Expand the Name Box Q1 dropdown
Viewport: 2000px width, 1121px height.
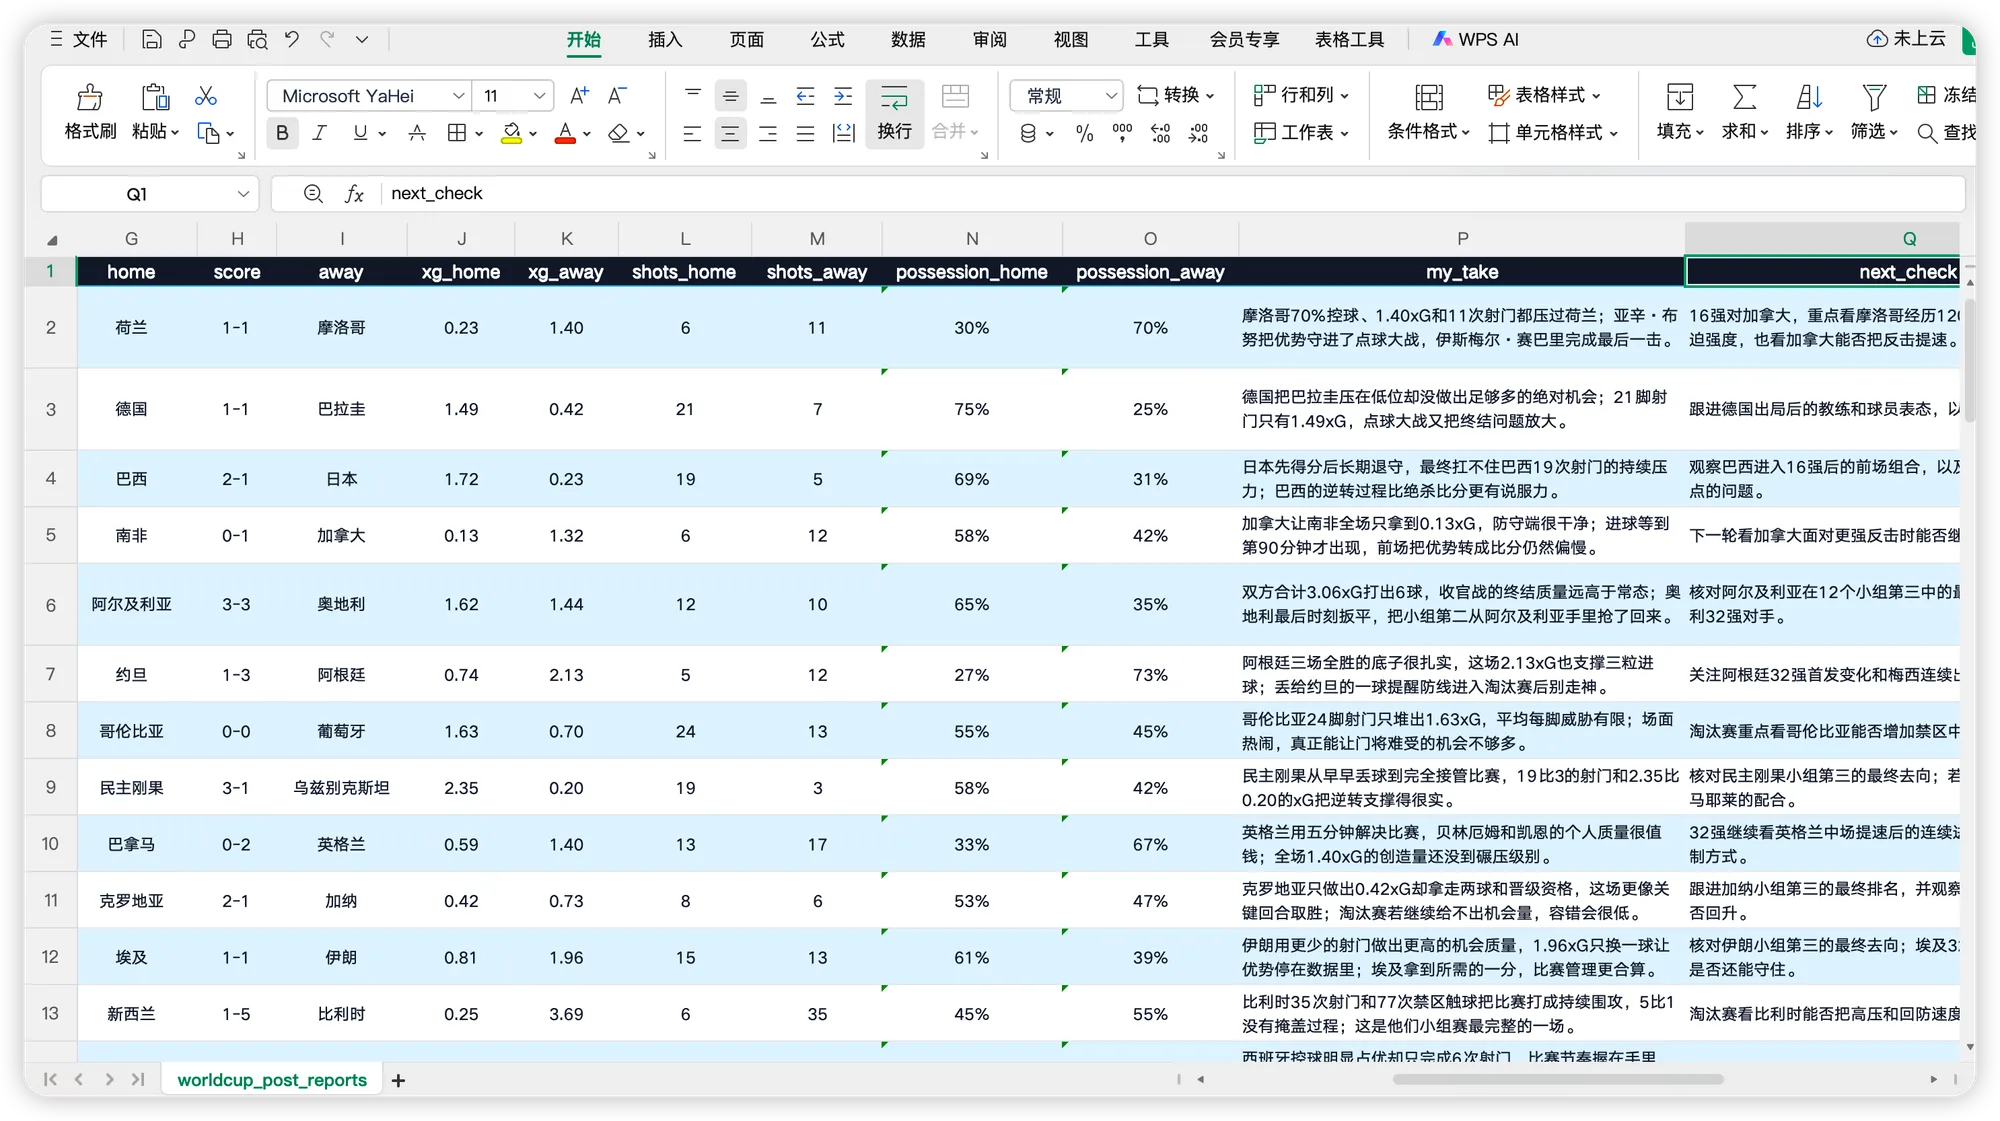242,194
